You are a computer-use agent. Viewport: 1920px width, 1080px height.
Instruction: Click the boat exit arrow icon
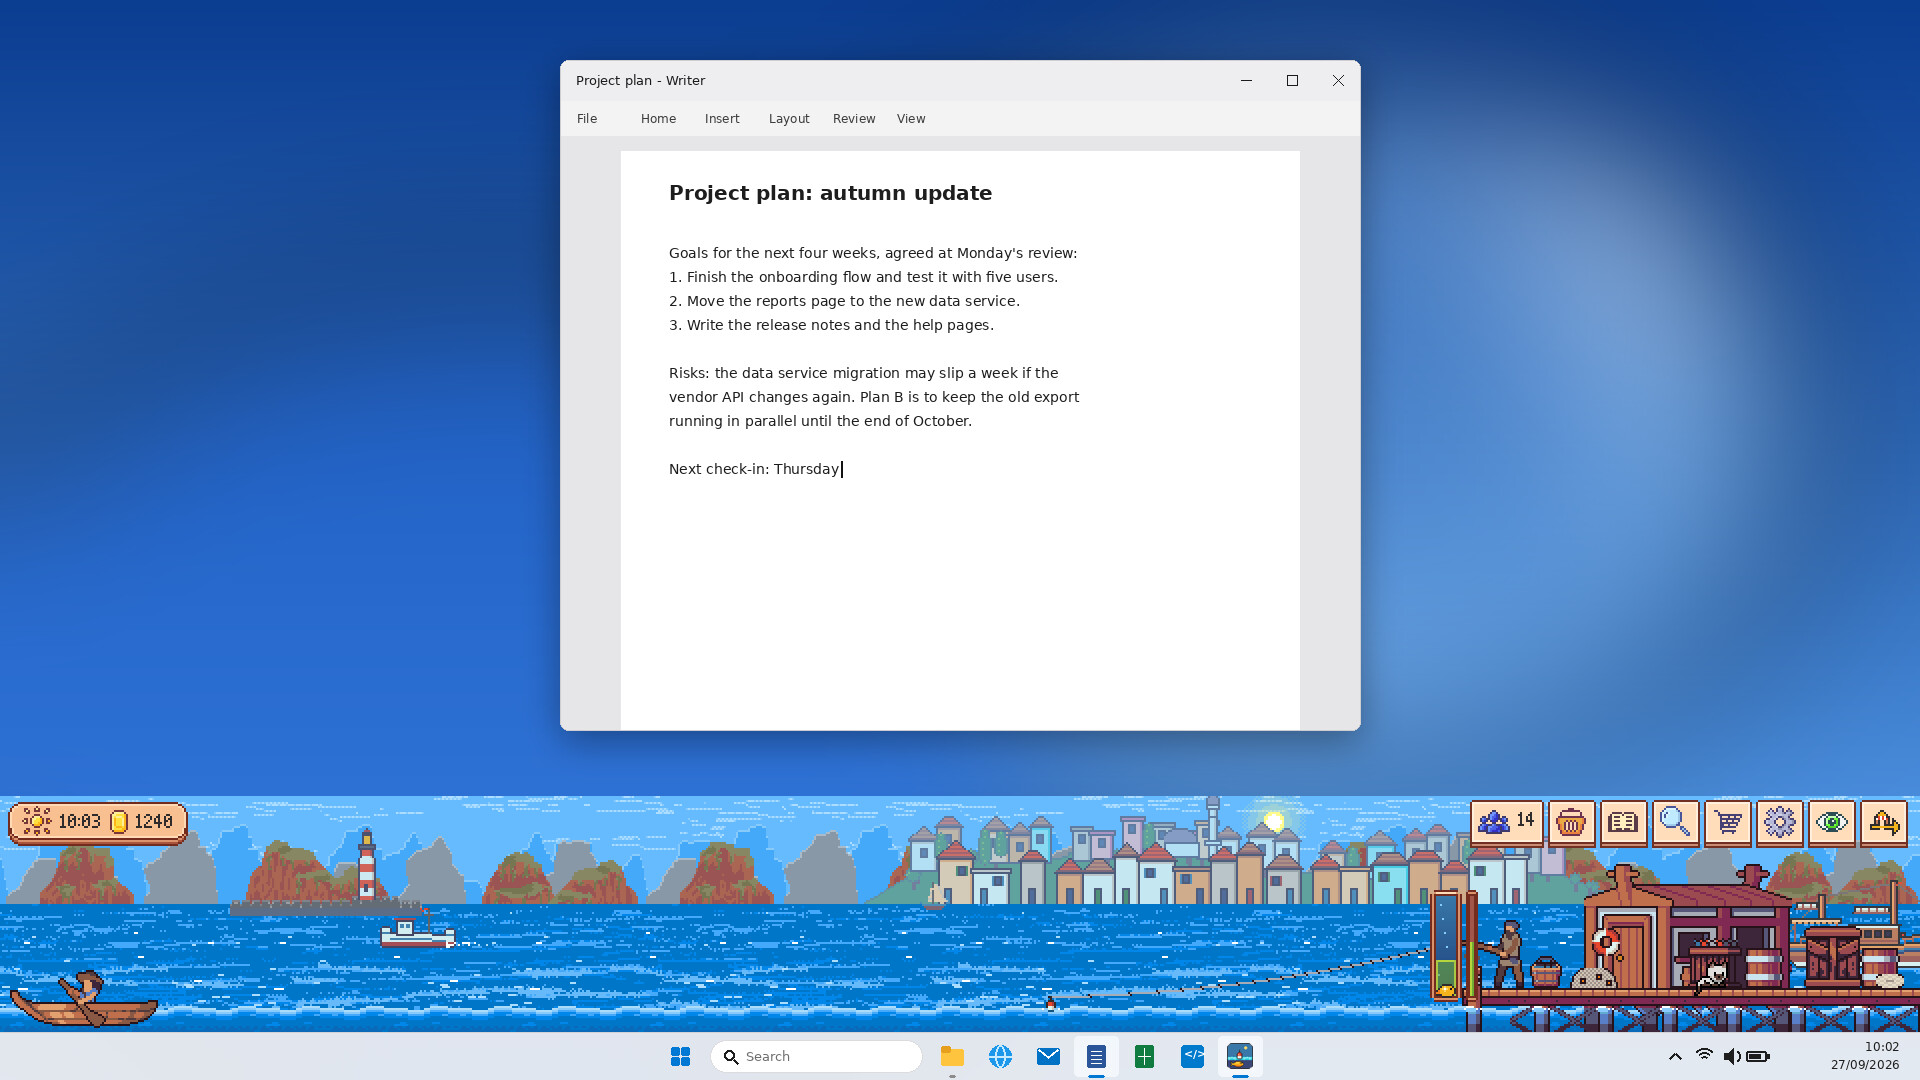coord(1883,823)
